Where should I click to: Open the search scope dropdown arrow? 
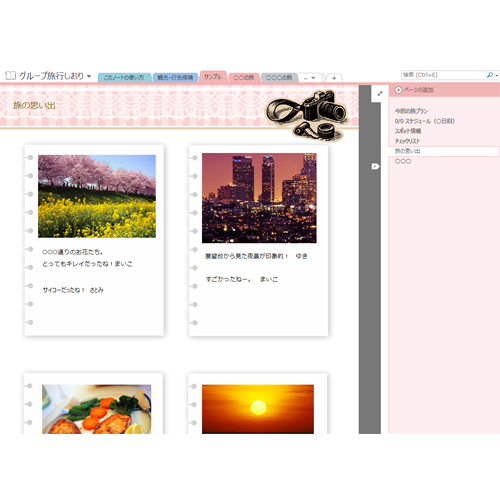[x=497, y=76]
